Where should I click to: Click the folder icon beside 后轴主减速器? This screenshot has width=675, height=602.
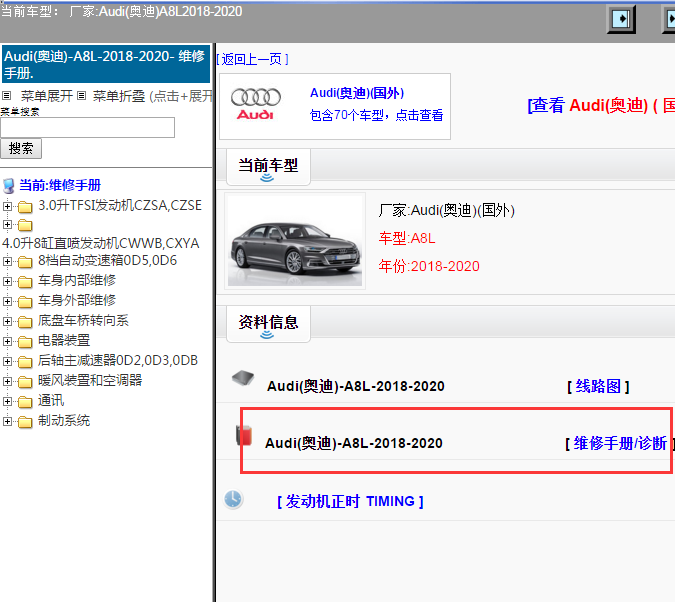click(x=25, y=362)
